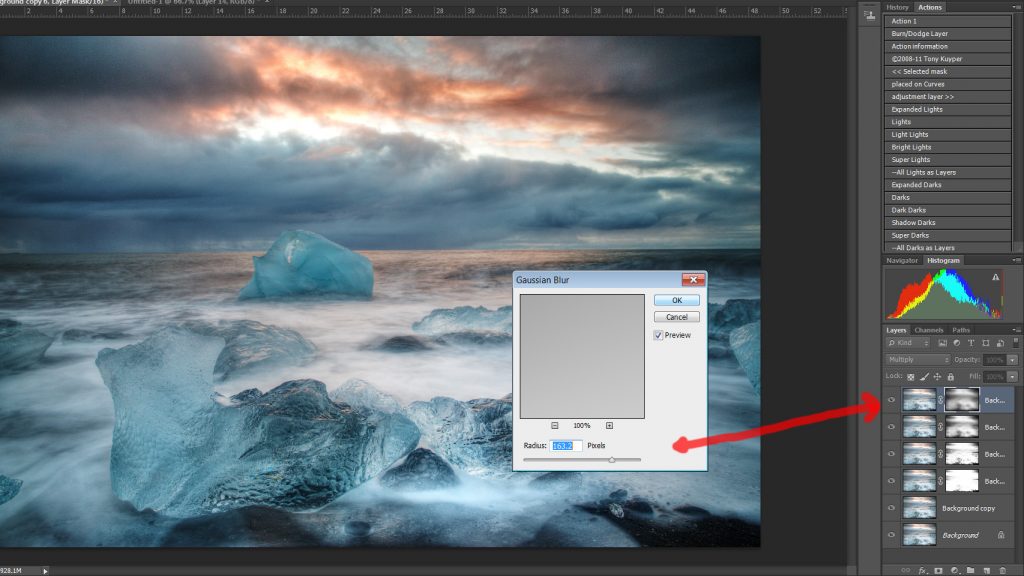
Task: Run the Dark Darks action
Action: point(948,210)
